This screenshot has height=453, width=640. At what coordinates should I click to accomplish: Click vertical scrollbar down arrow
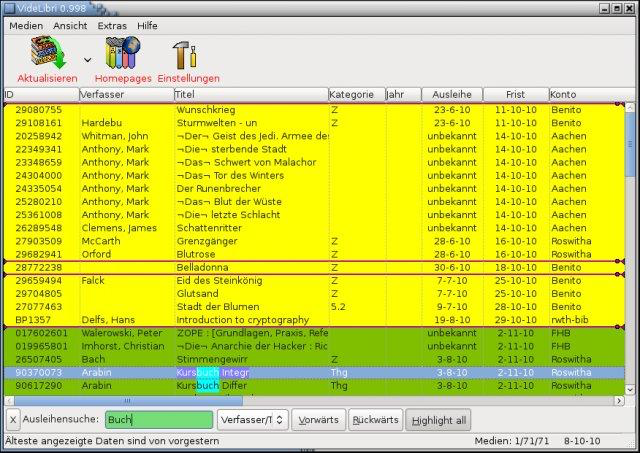[630, 390]
